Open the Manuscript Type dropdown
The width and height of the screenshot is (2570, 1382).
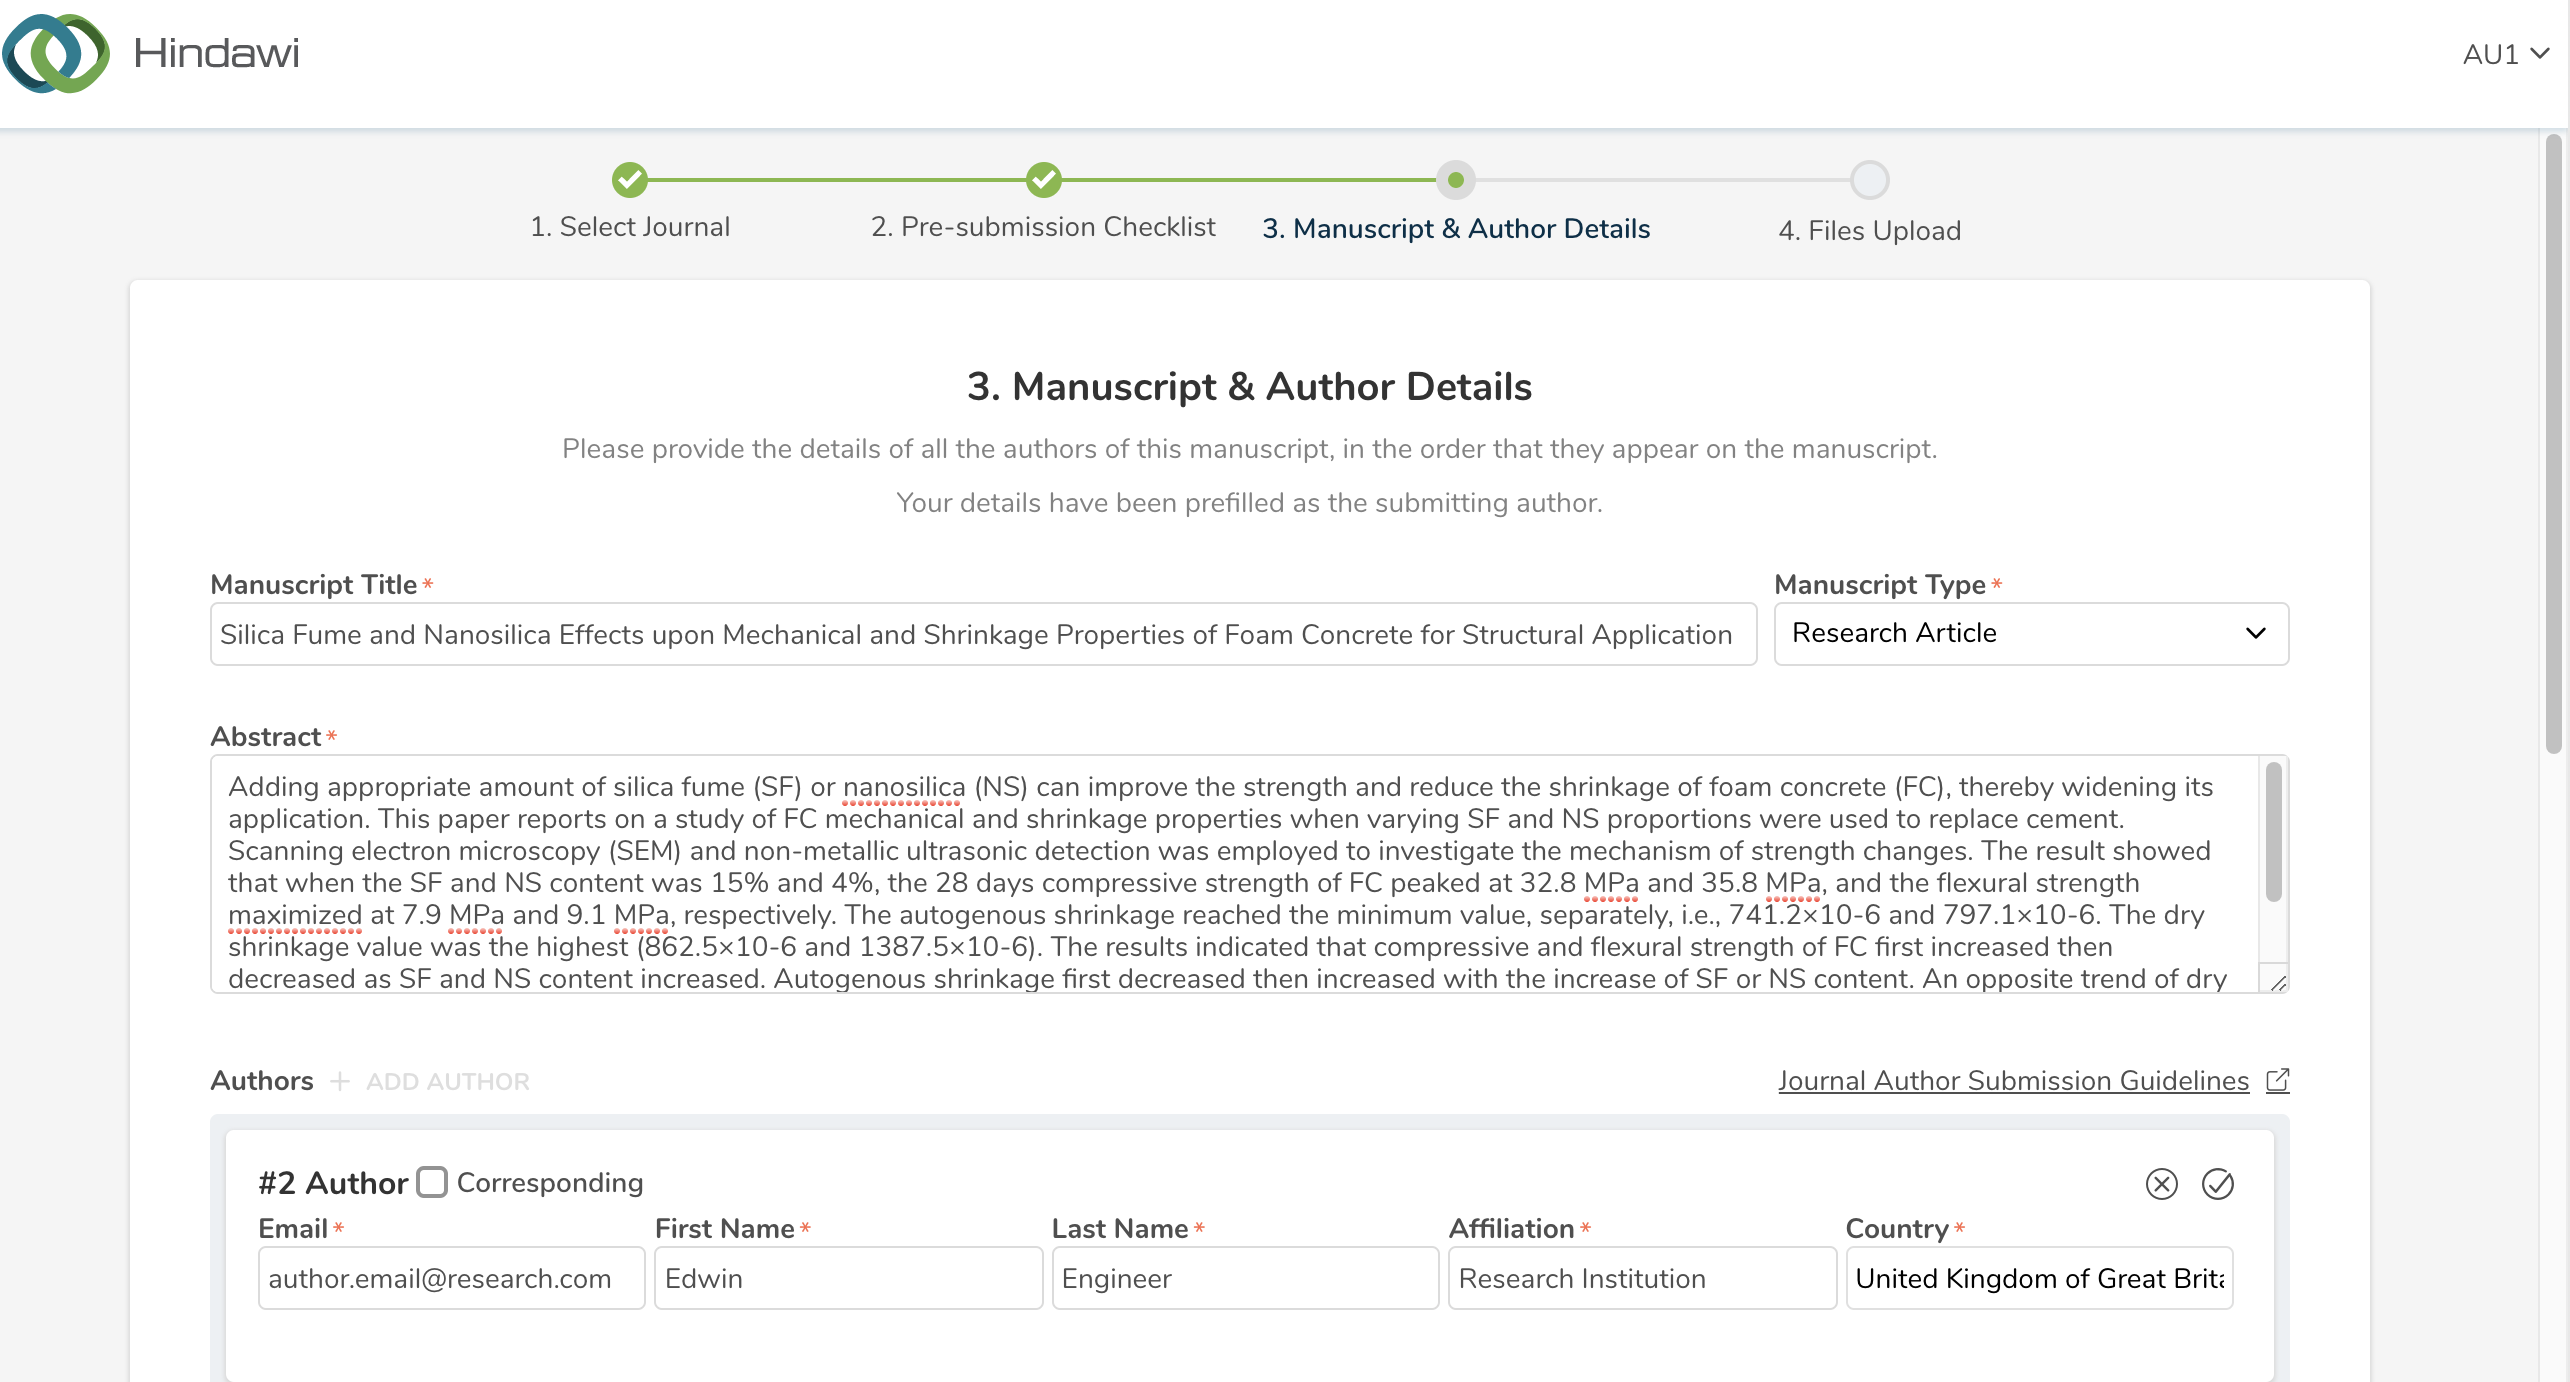pyautogui.click(x=2031, y=634)
